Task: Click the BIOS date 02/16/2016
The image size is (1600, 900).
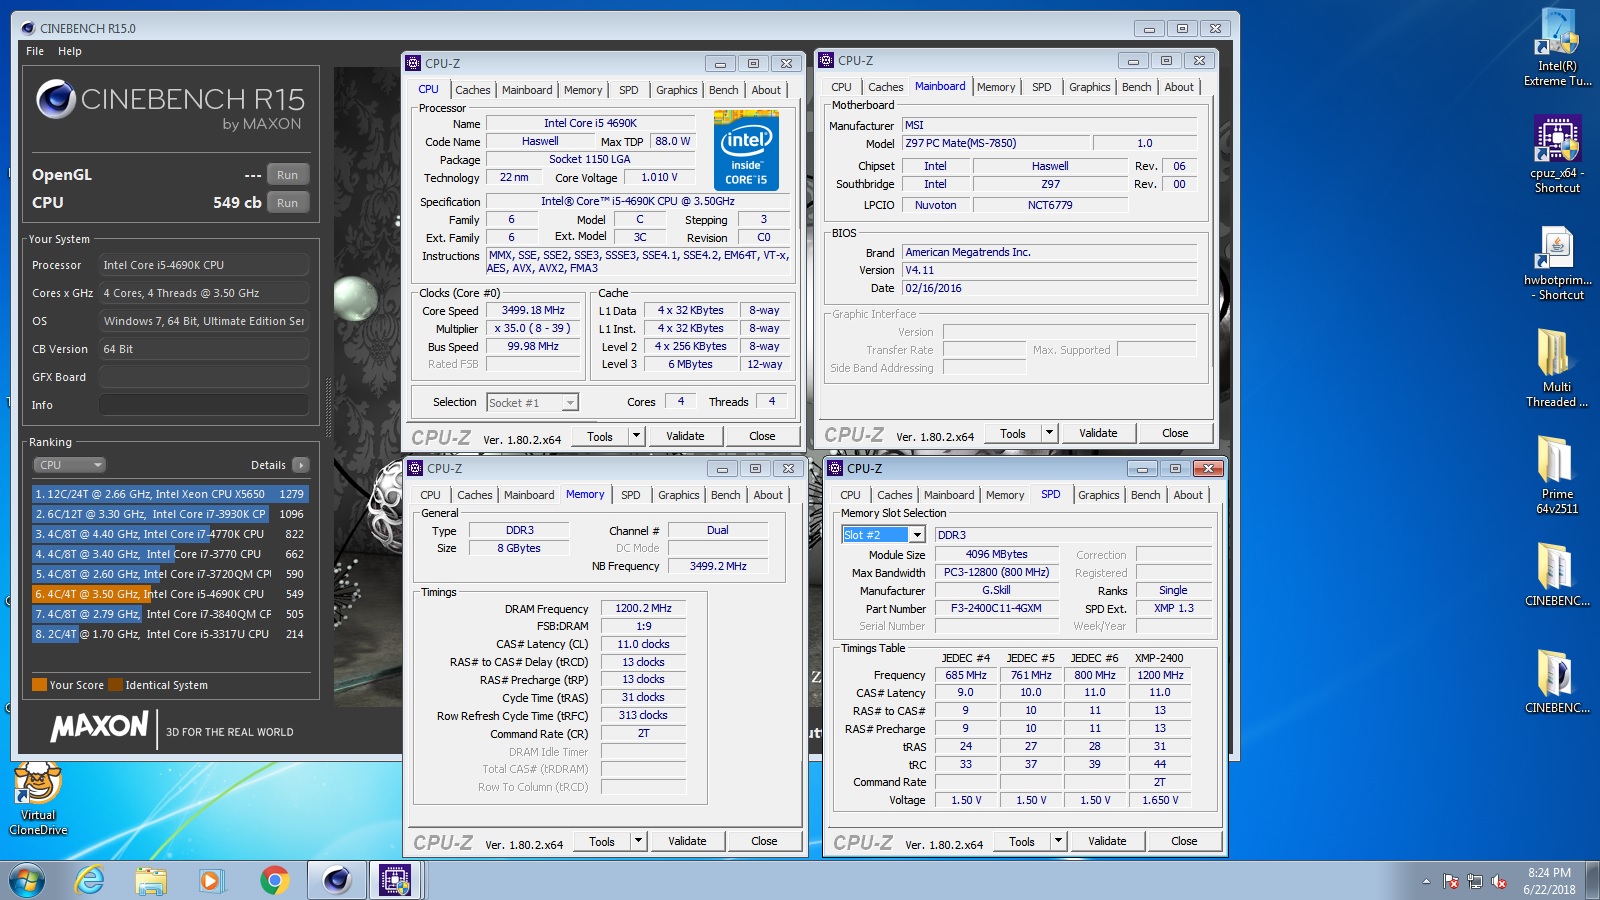Action: pos(1050,288)
